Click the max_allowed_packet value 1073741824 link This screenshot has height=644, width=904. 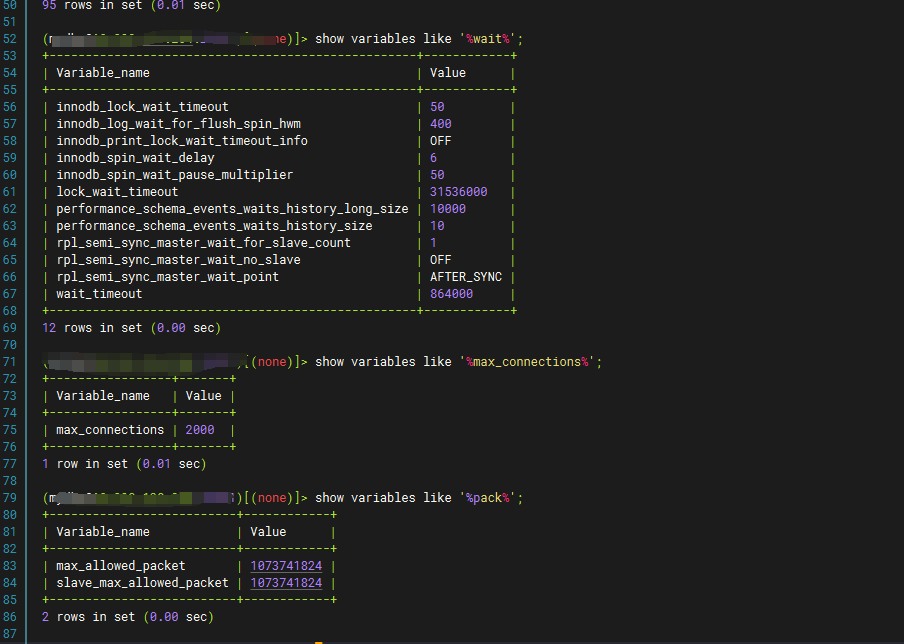[286, 566]
